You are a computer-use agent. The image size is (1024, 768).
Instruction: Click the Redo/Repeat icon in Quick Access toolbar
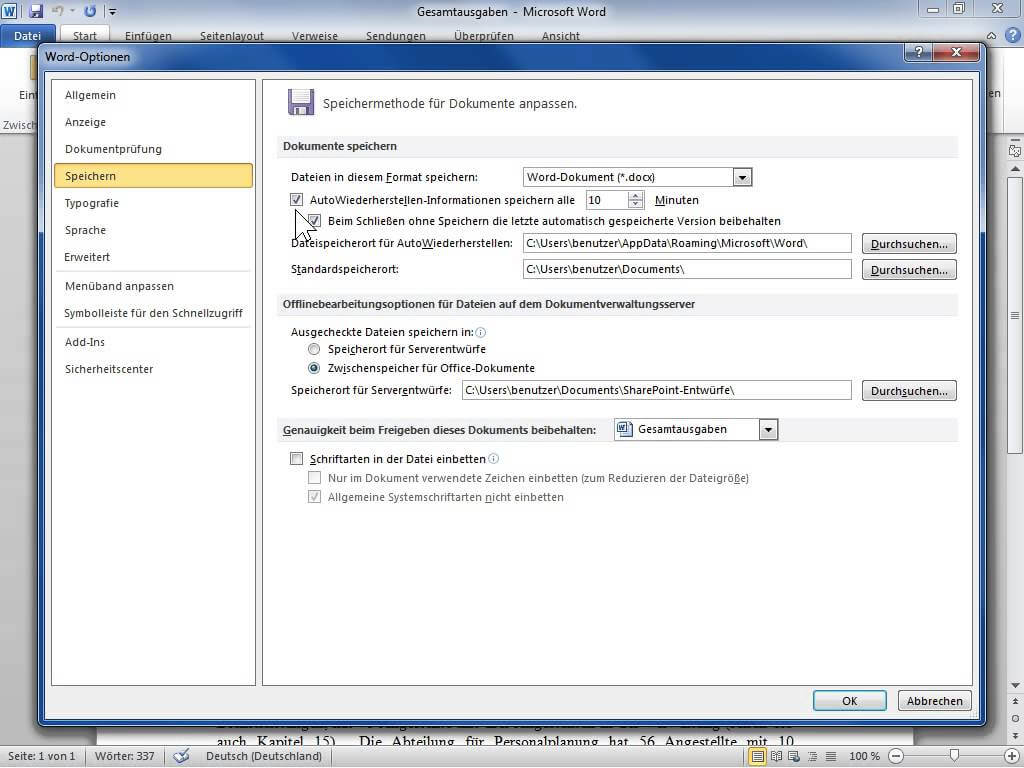tap(90, 11)
